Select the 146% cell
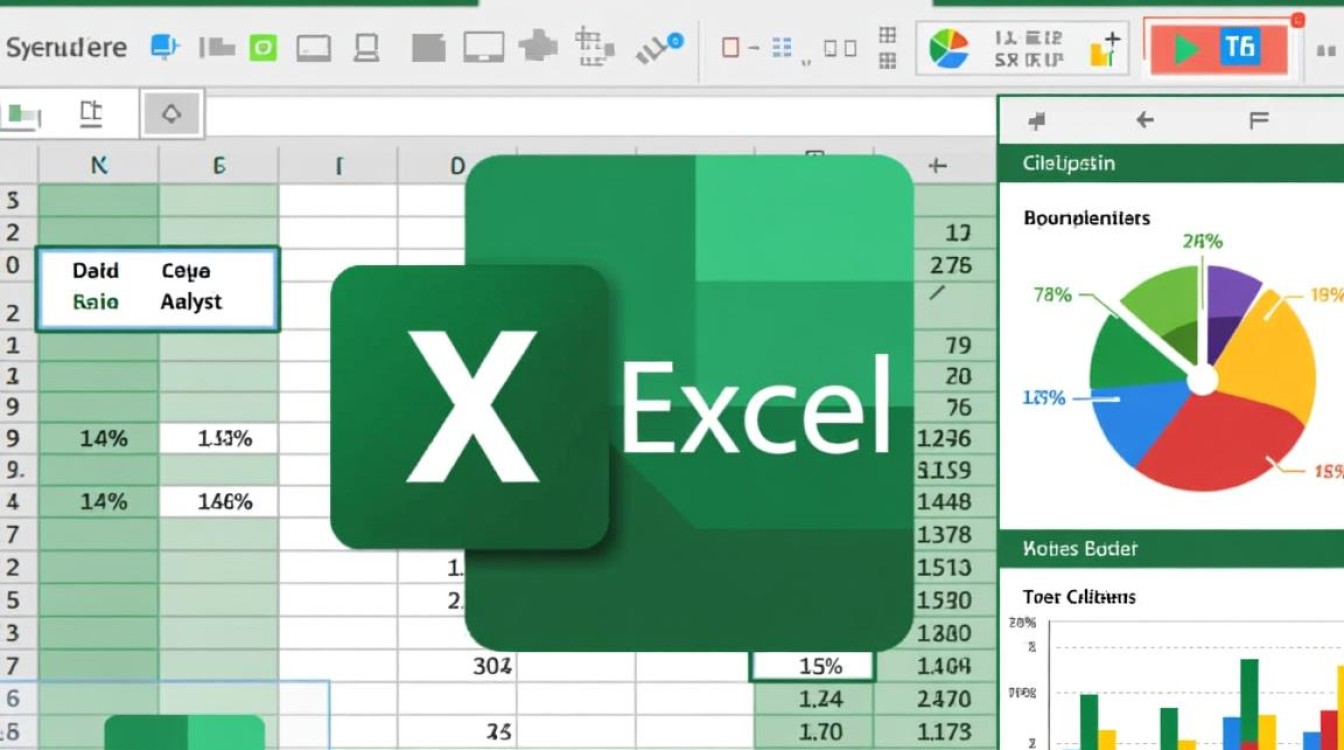This screenshot has width=1344, height=750. pos(218,502)
